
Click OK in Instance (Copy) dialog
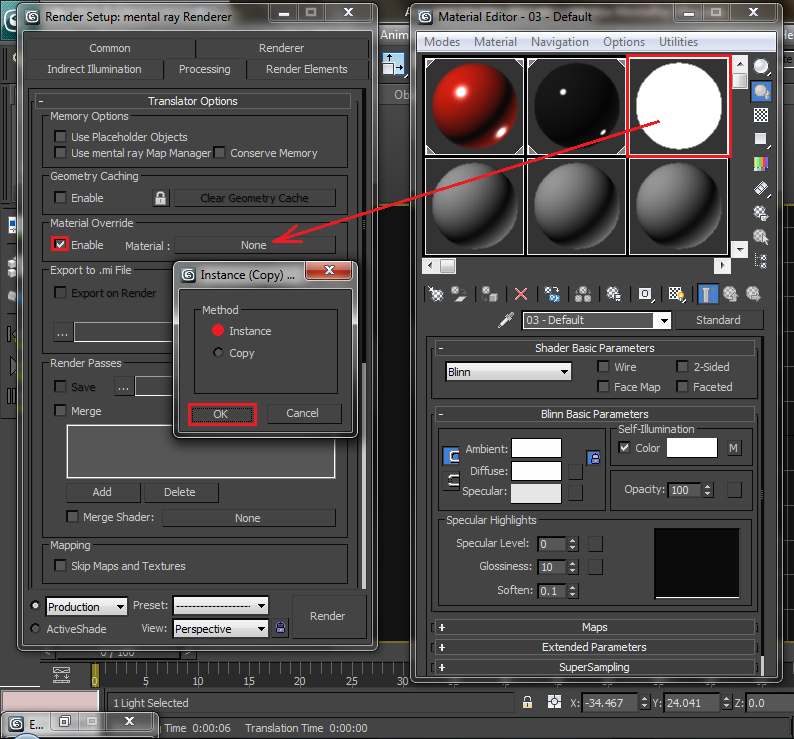[221, 414]
